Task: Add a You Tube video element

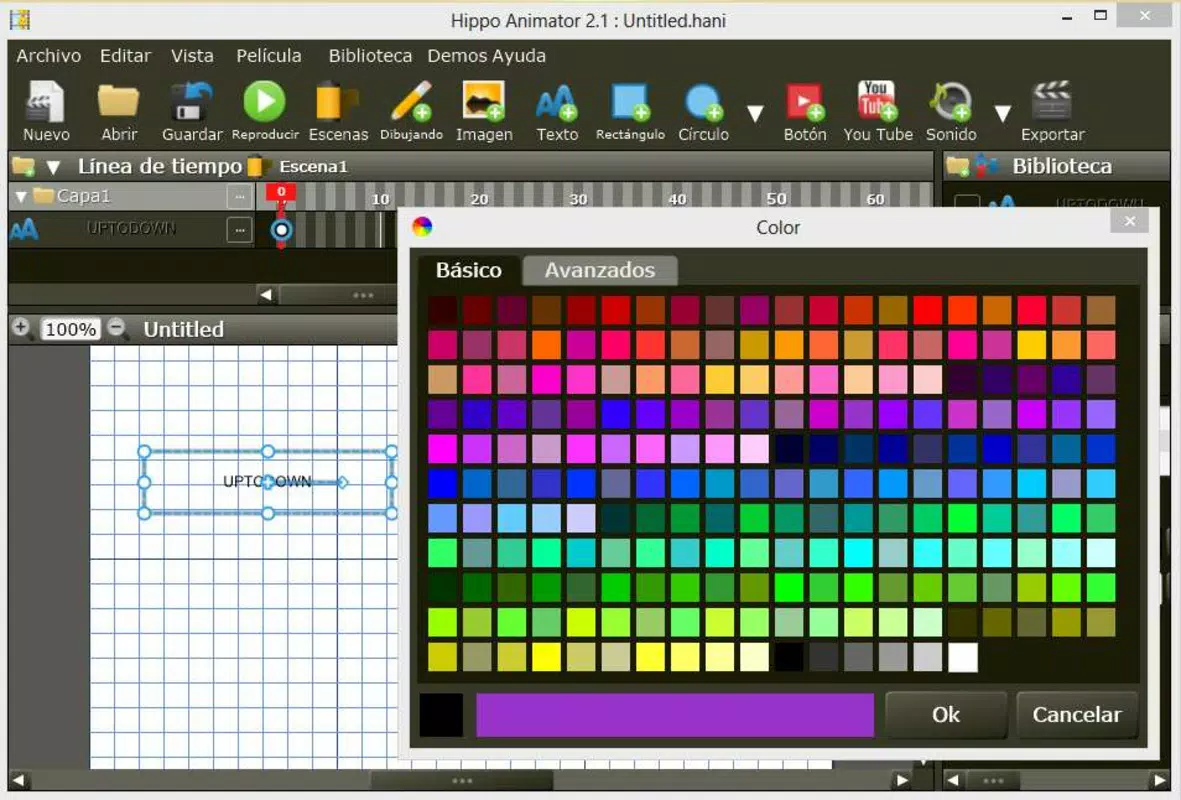Action: tap(877, 110)
